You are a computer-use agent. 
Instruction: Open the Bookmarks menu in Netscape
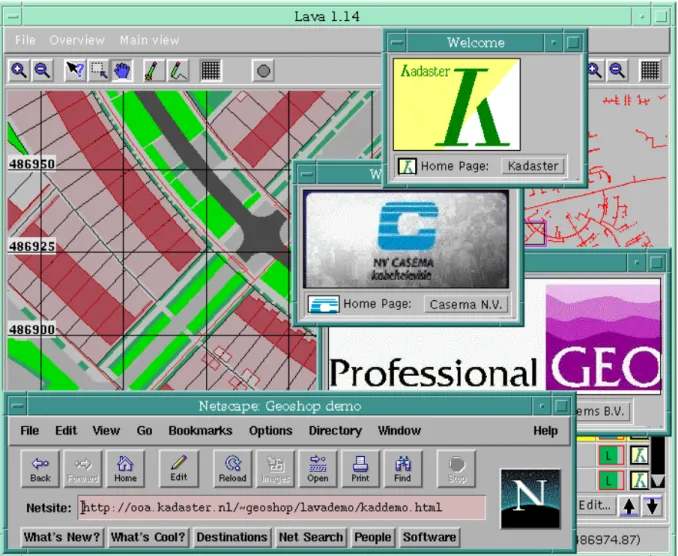point(200,431)
